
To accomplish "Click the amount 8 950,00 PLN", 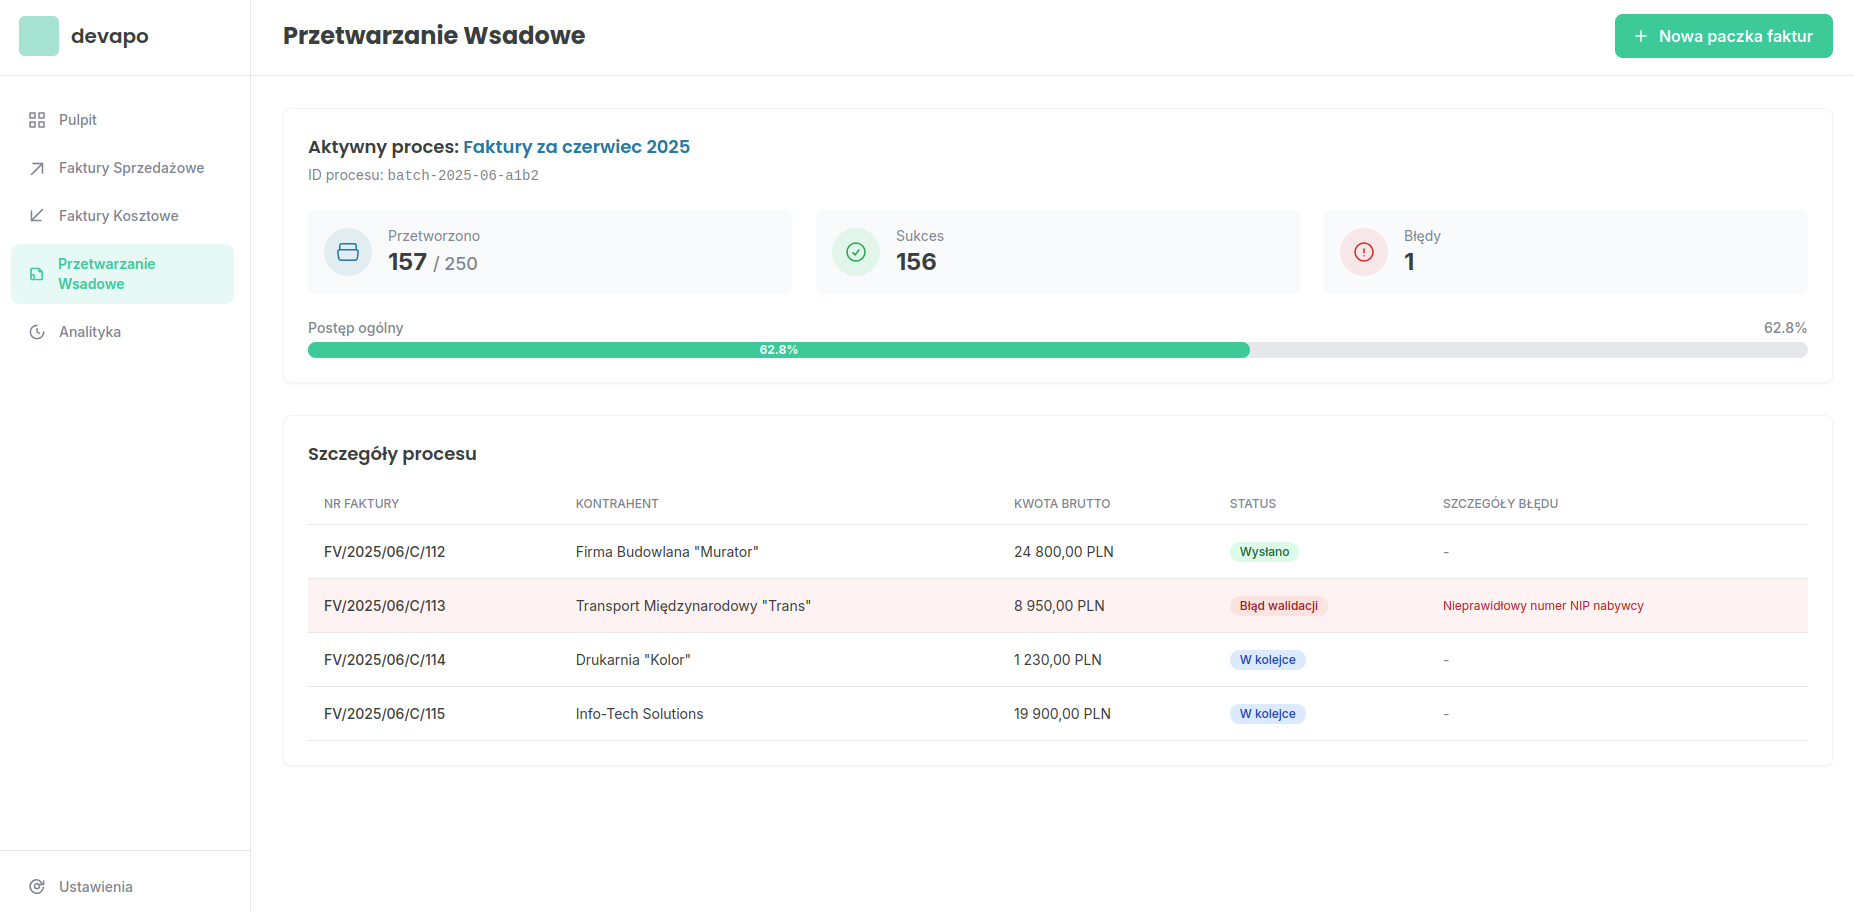I will tap(1059, 606).
